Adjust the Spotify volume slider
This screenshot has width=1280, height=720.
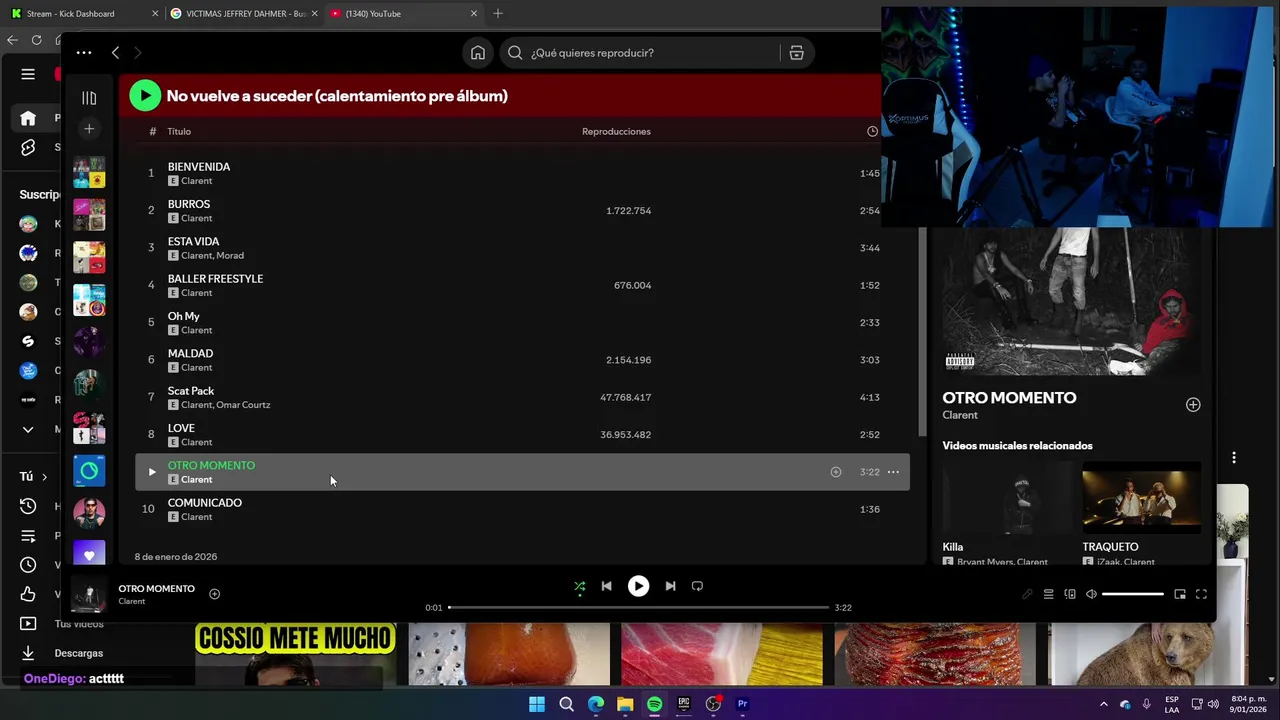(x=1133, y=594)
